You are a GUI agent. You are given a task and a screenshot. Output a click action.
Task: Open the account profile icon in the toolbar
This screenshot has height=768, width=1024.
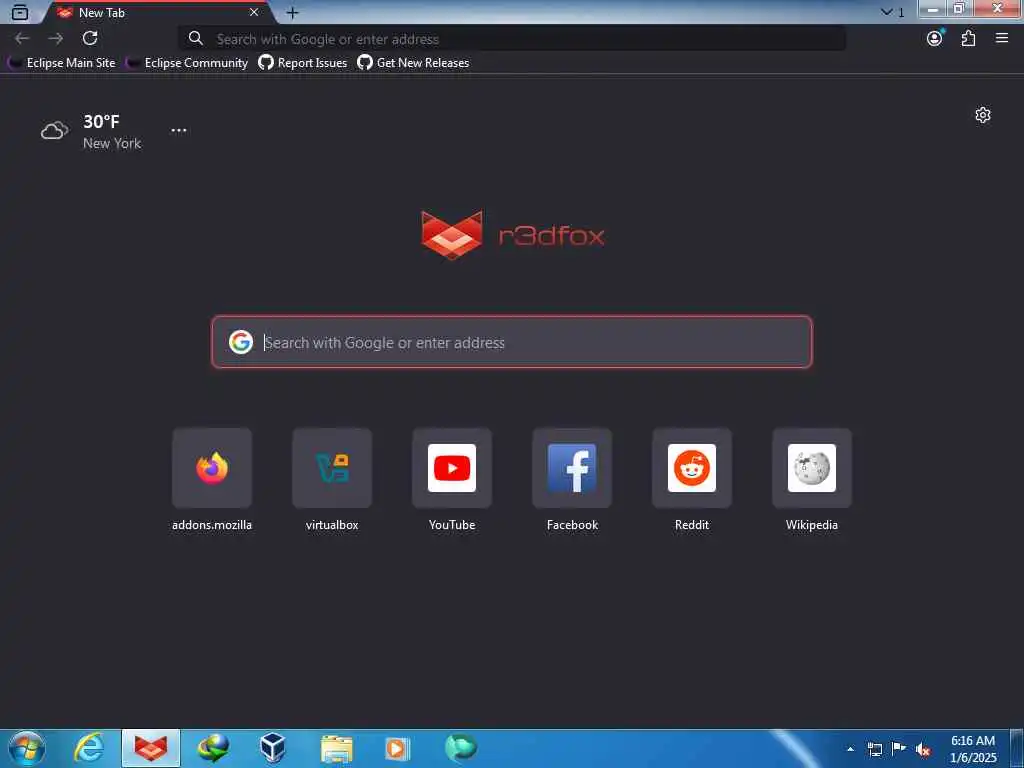(935, 39)
